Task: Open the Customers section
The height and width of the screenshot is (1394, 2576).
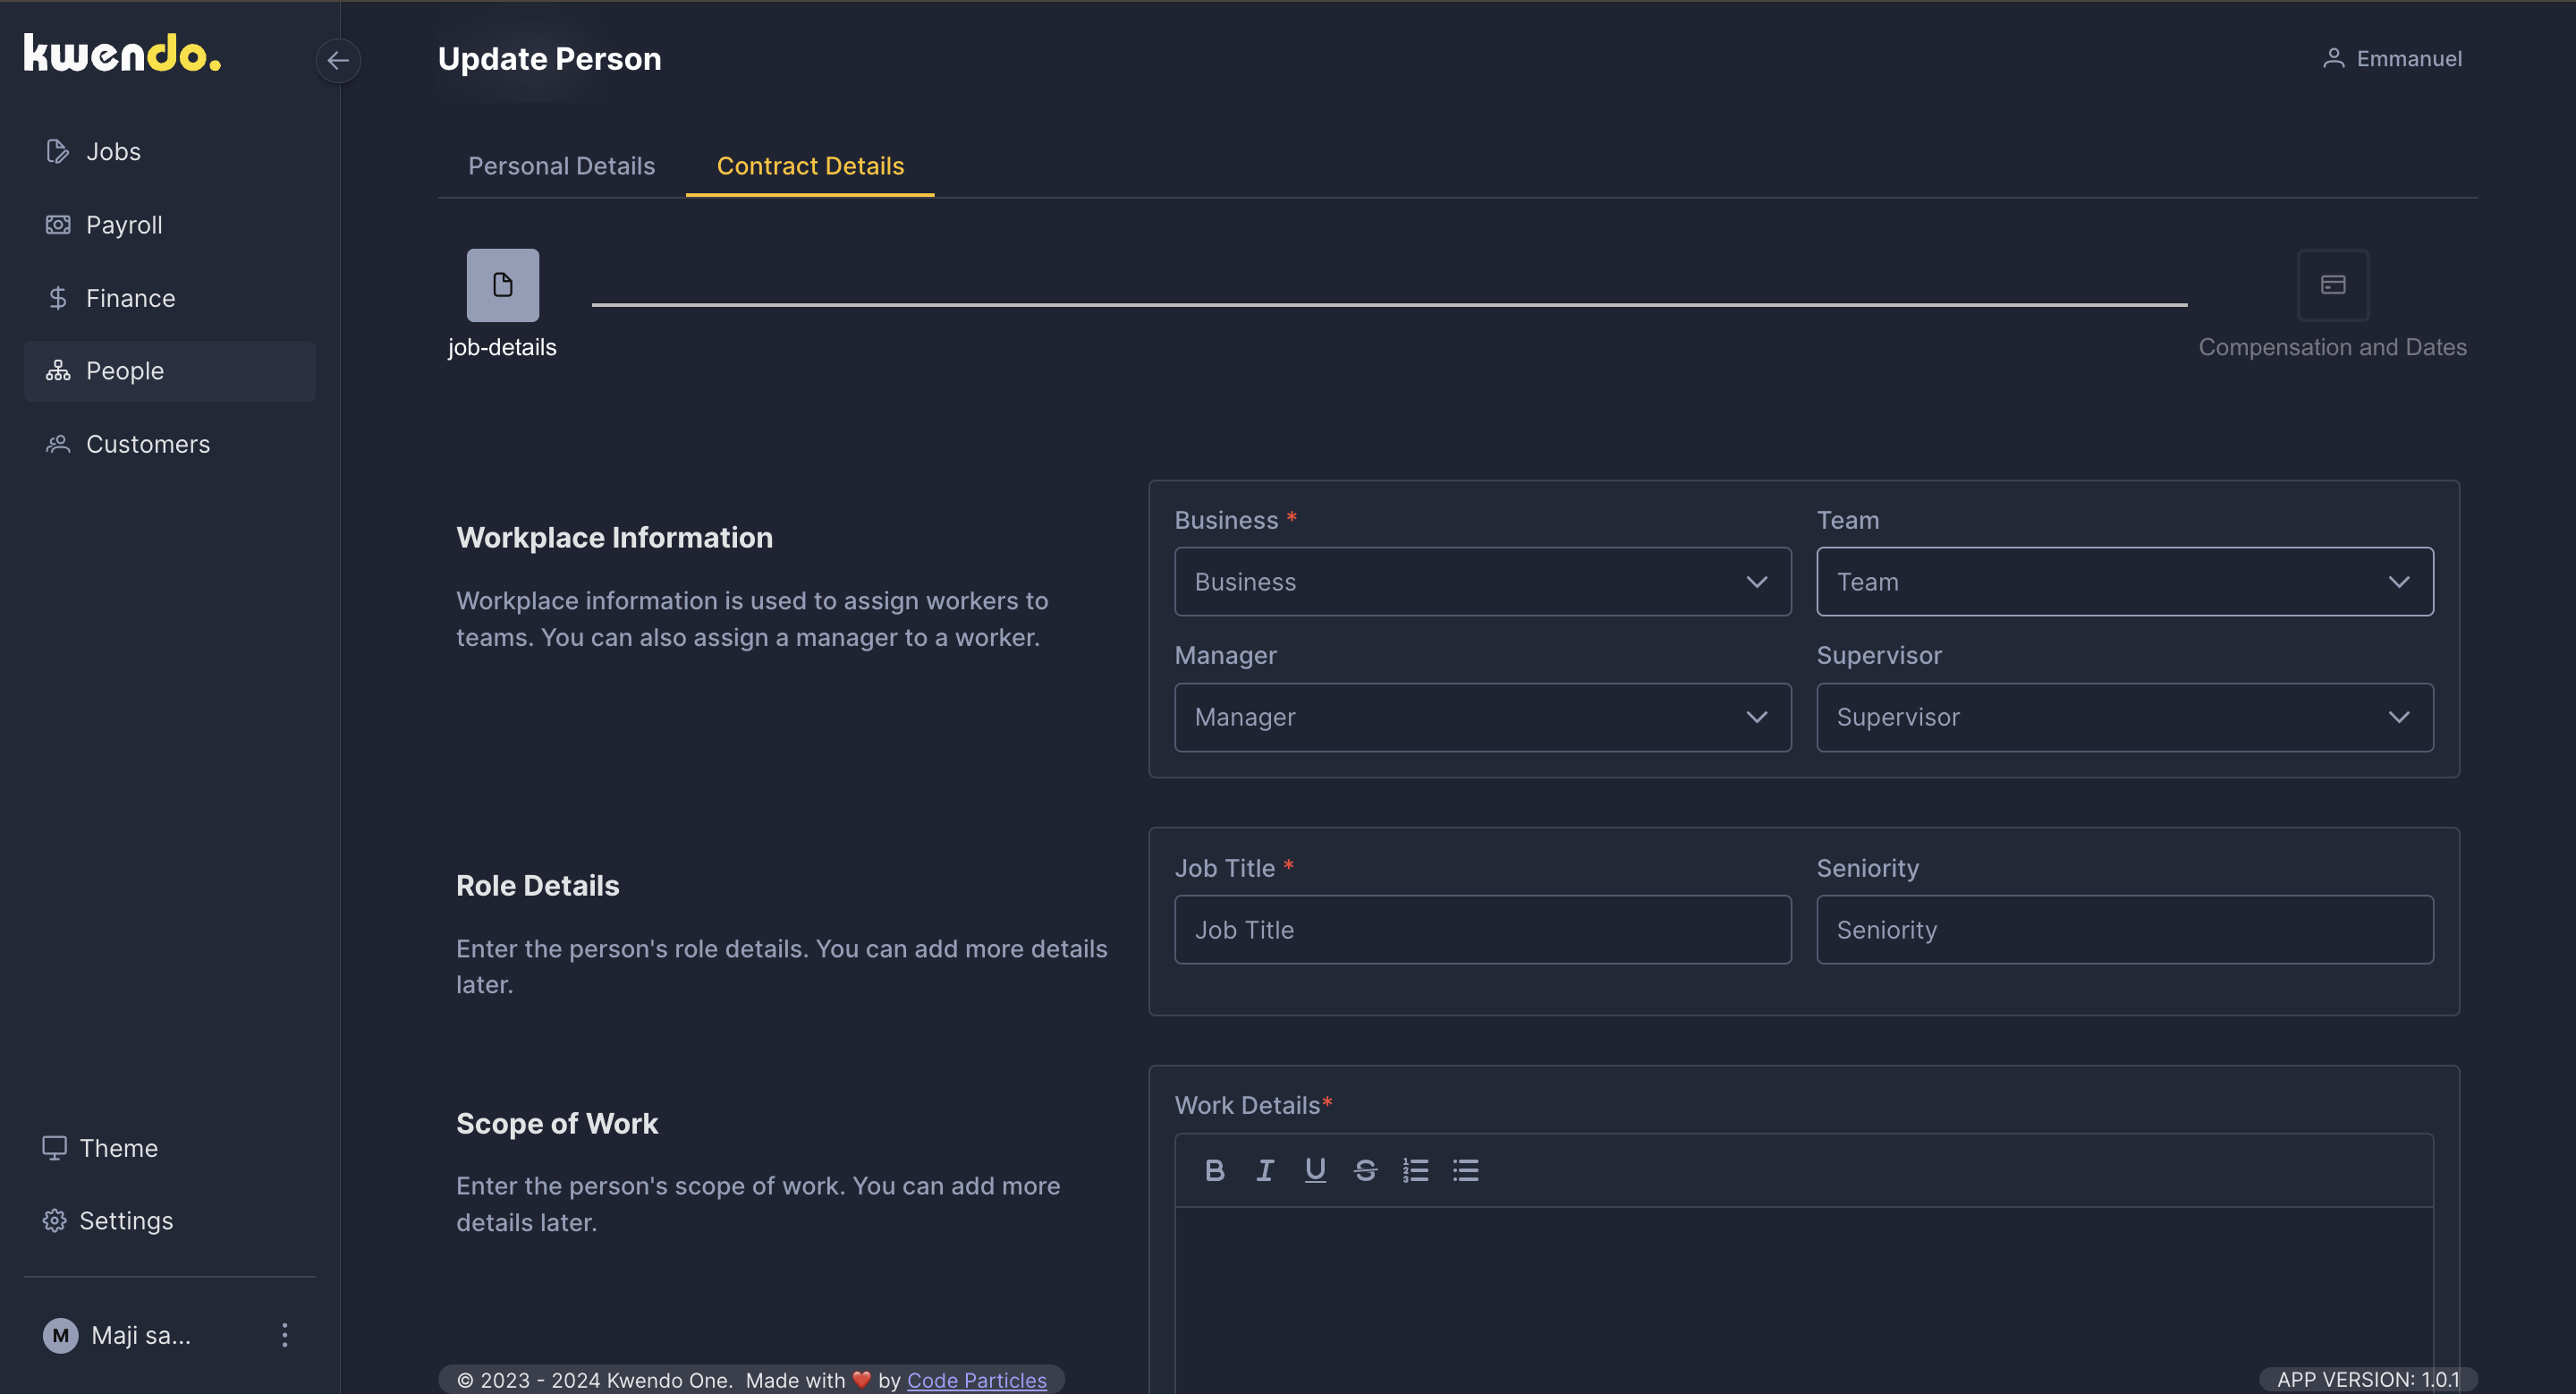Action: [169, 444]
